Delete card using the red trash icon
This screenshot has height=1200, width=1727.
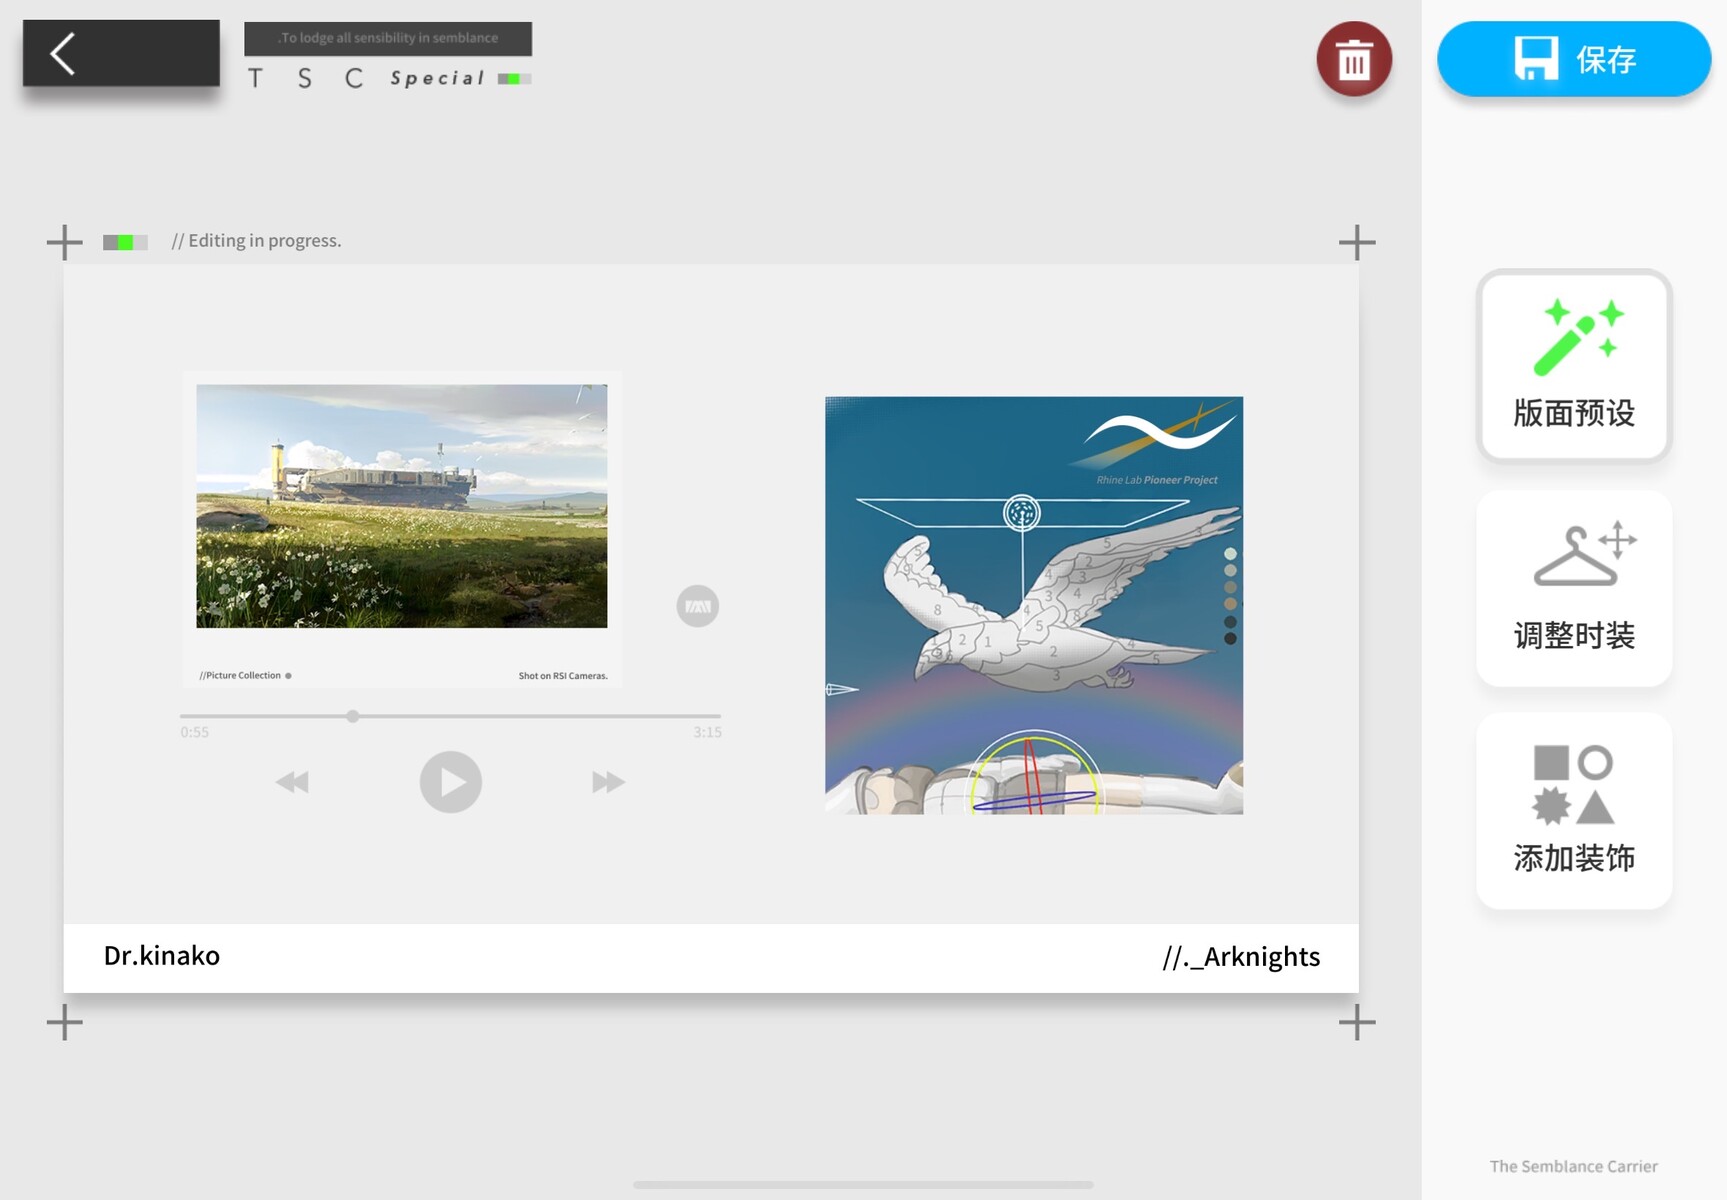tap(1353, 60)
